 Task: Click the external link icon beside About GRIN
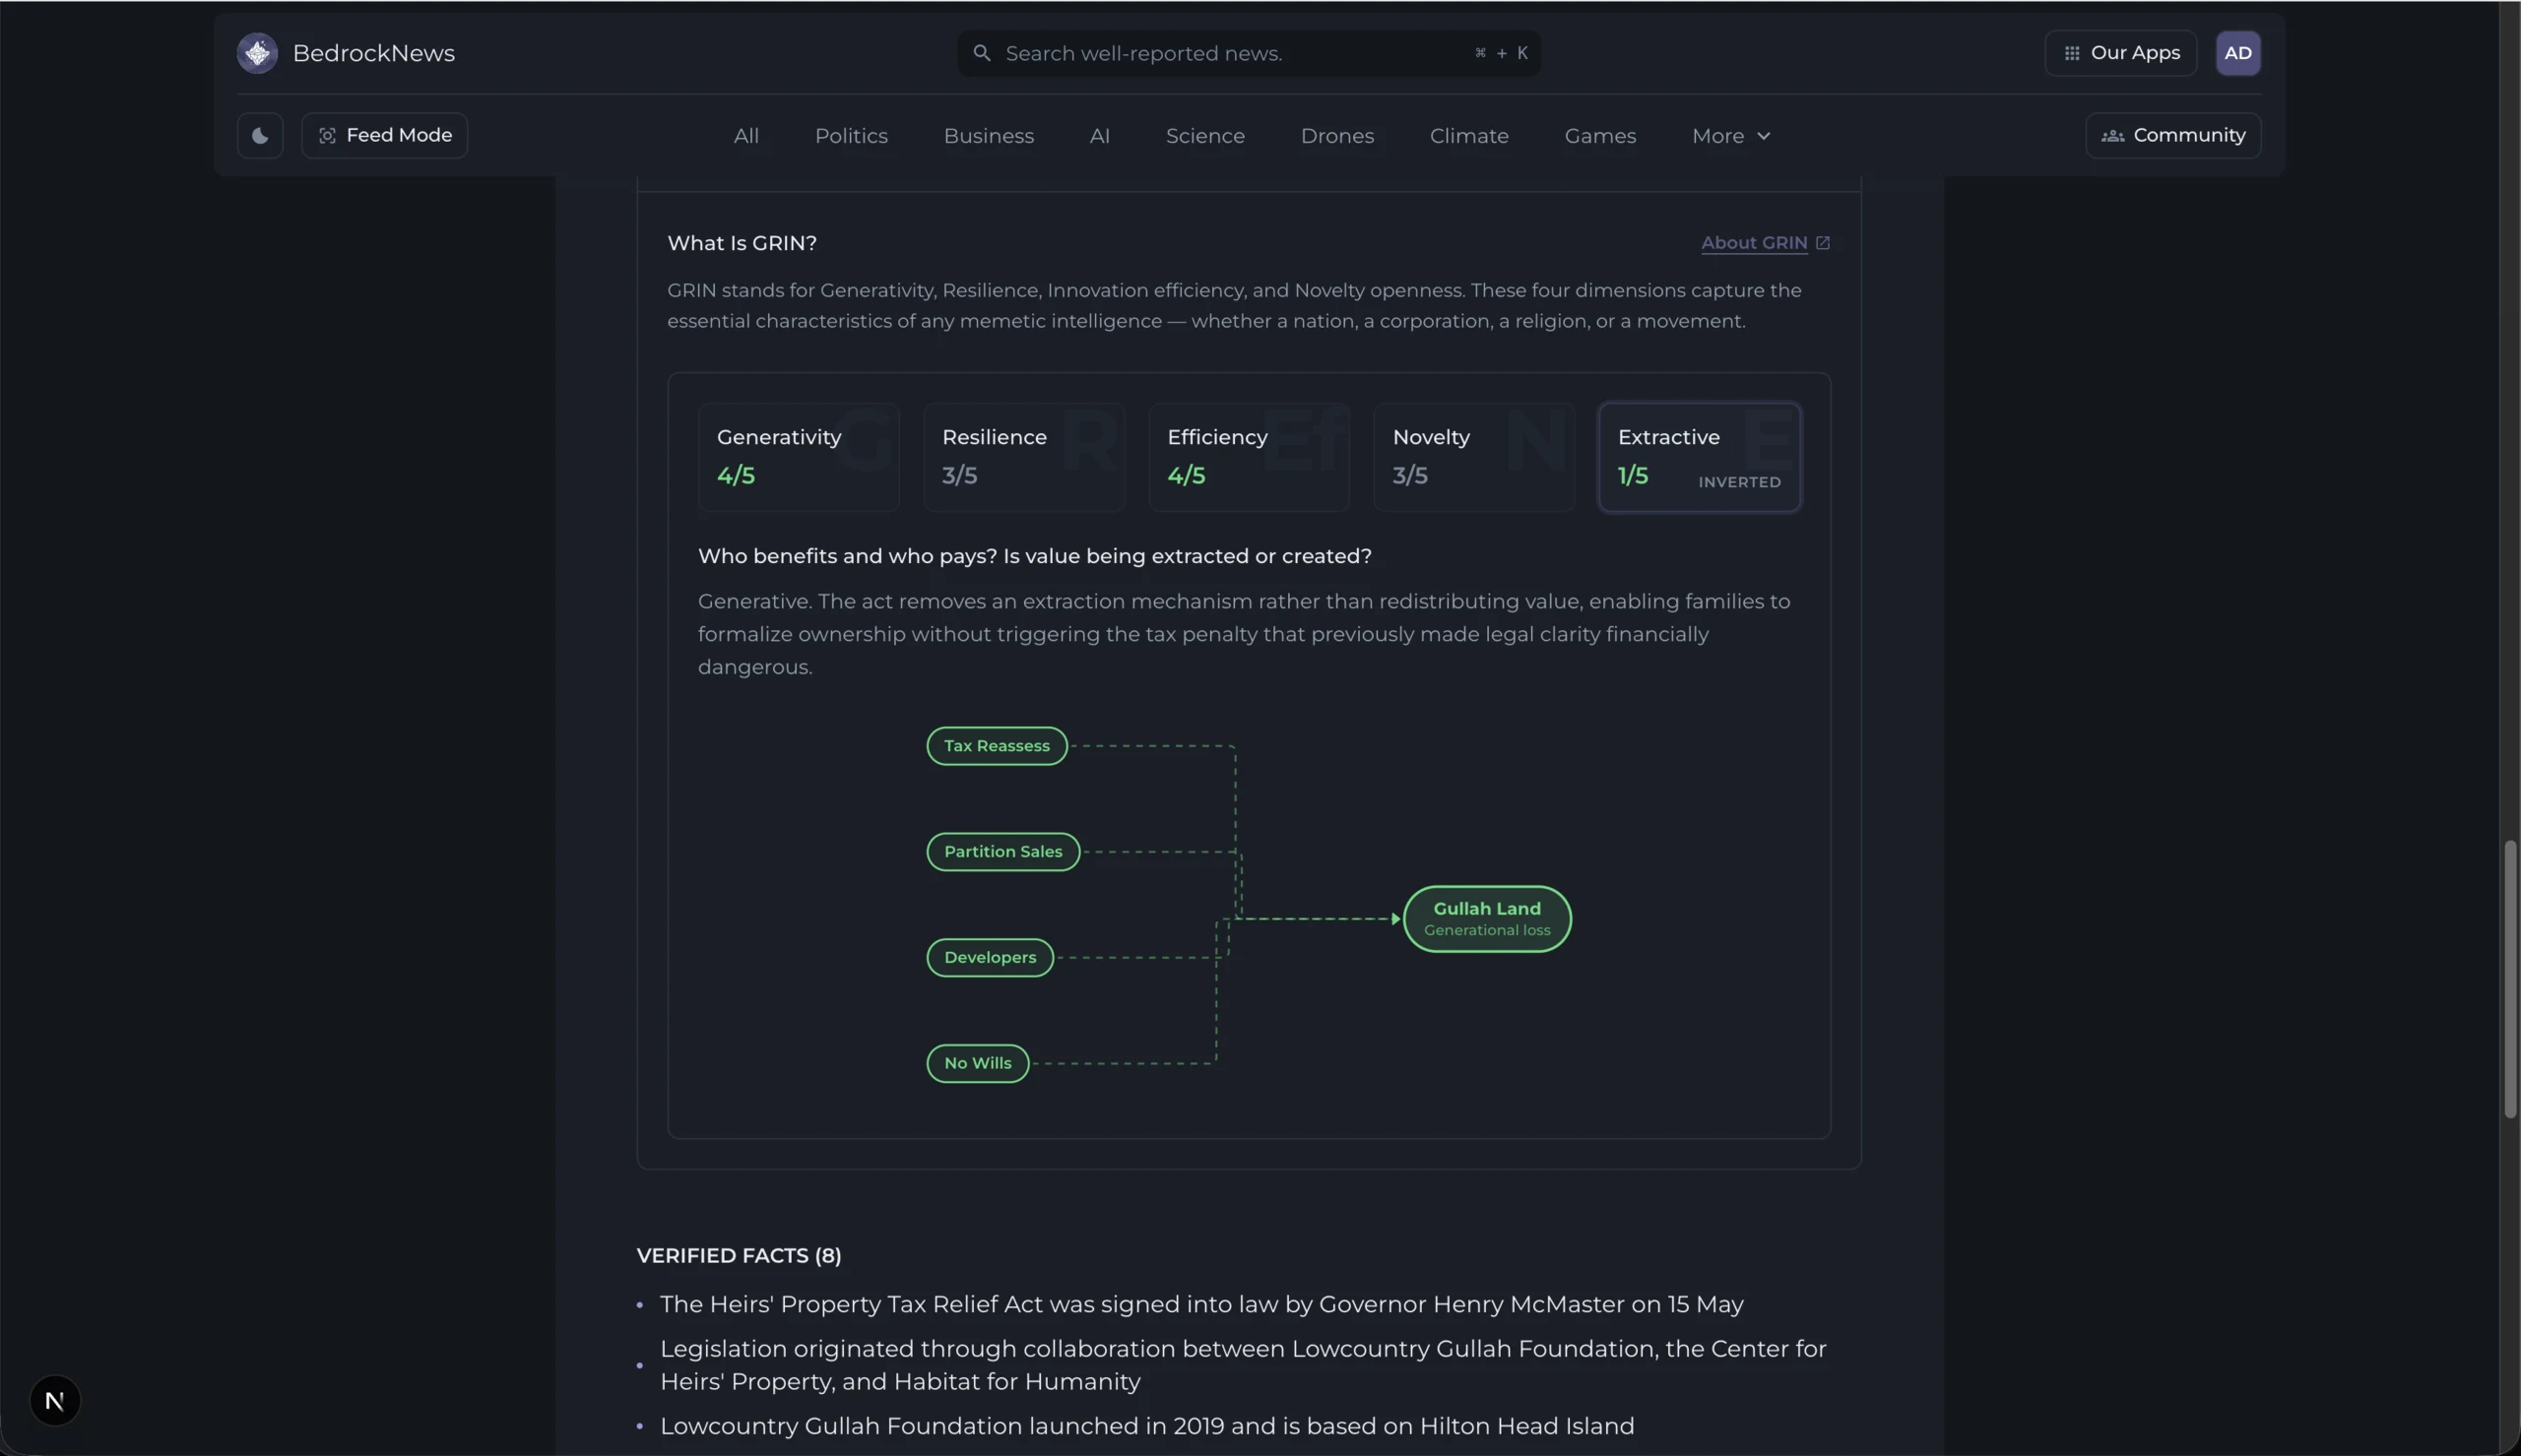click(x=1822, y=243)
